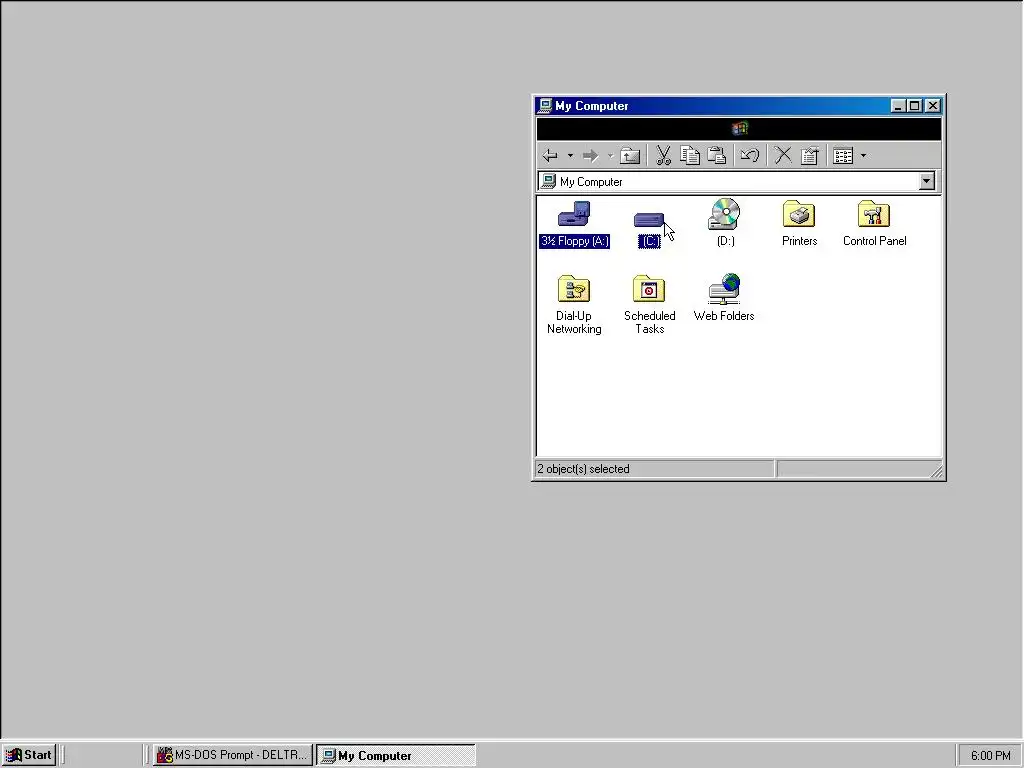Viewport: 1024px width, 768px height.
Task: Open the Start menu
Action: pos(29,755)
